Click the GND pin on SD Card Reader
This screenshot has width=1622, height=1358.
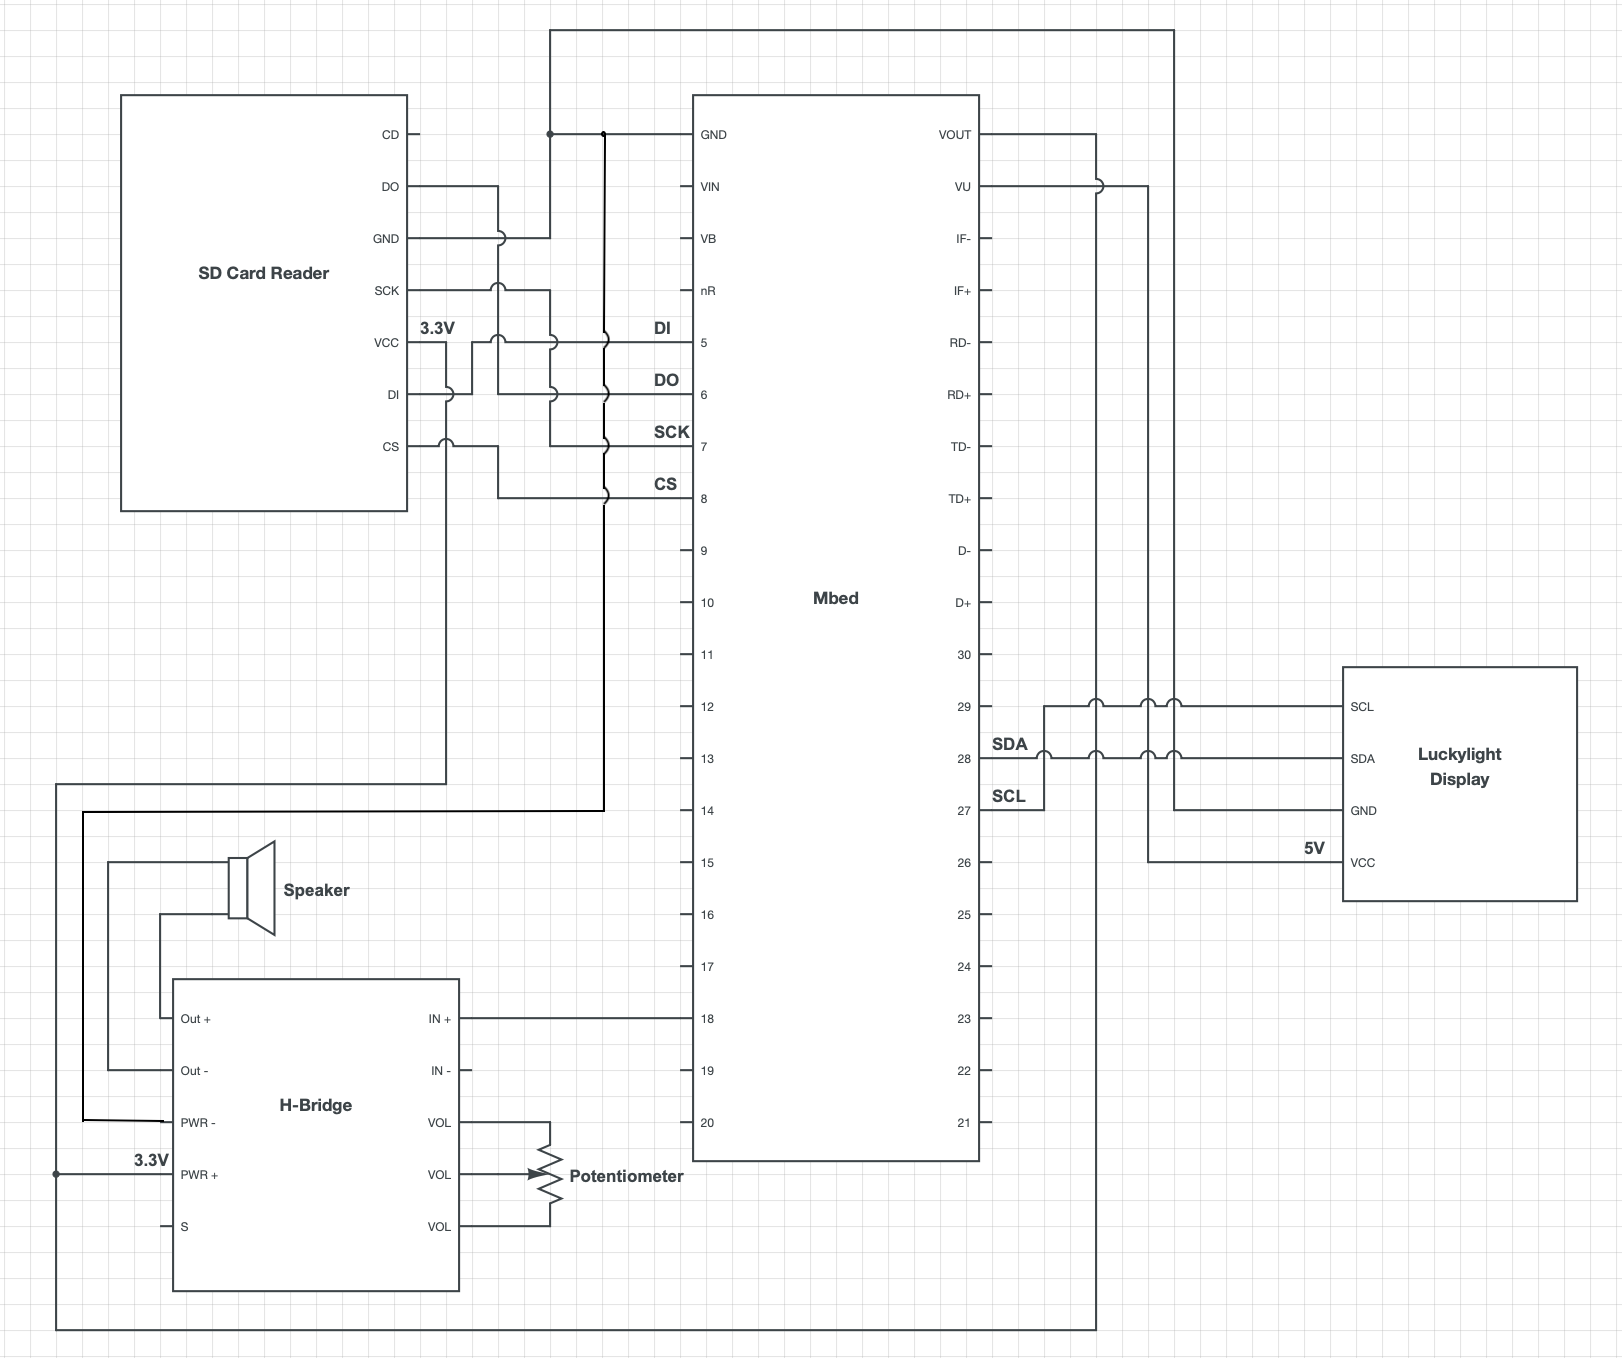point(386,239)
